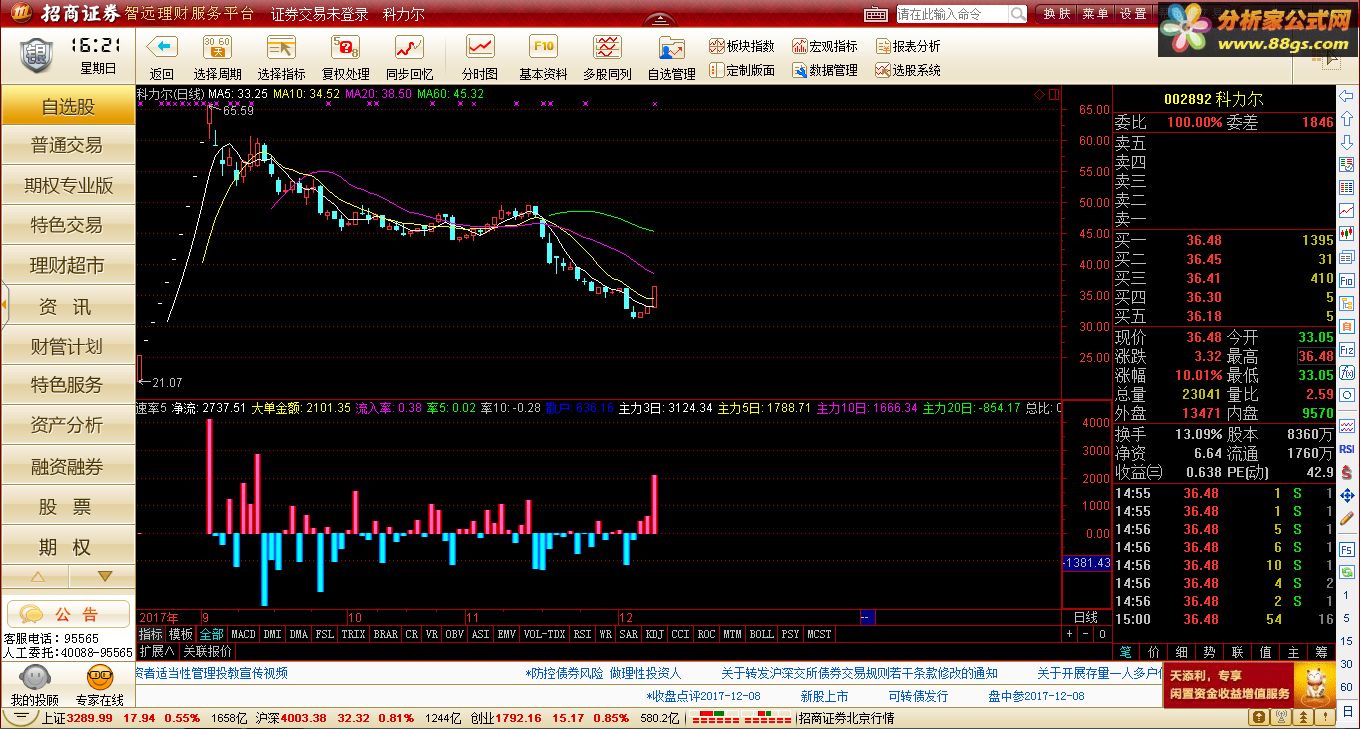Expand the 扩展 panel
1360x729 pixels.
(x=157, y=650)
